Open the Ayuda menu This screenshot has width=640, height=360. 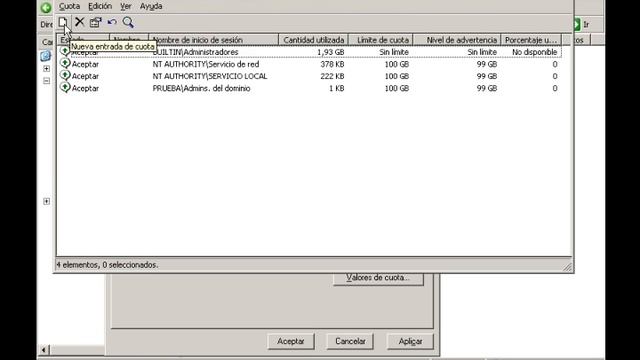tap(151, 6)
